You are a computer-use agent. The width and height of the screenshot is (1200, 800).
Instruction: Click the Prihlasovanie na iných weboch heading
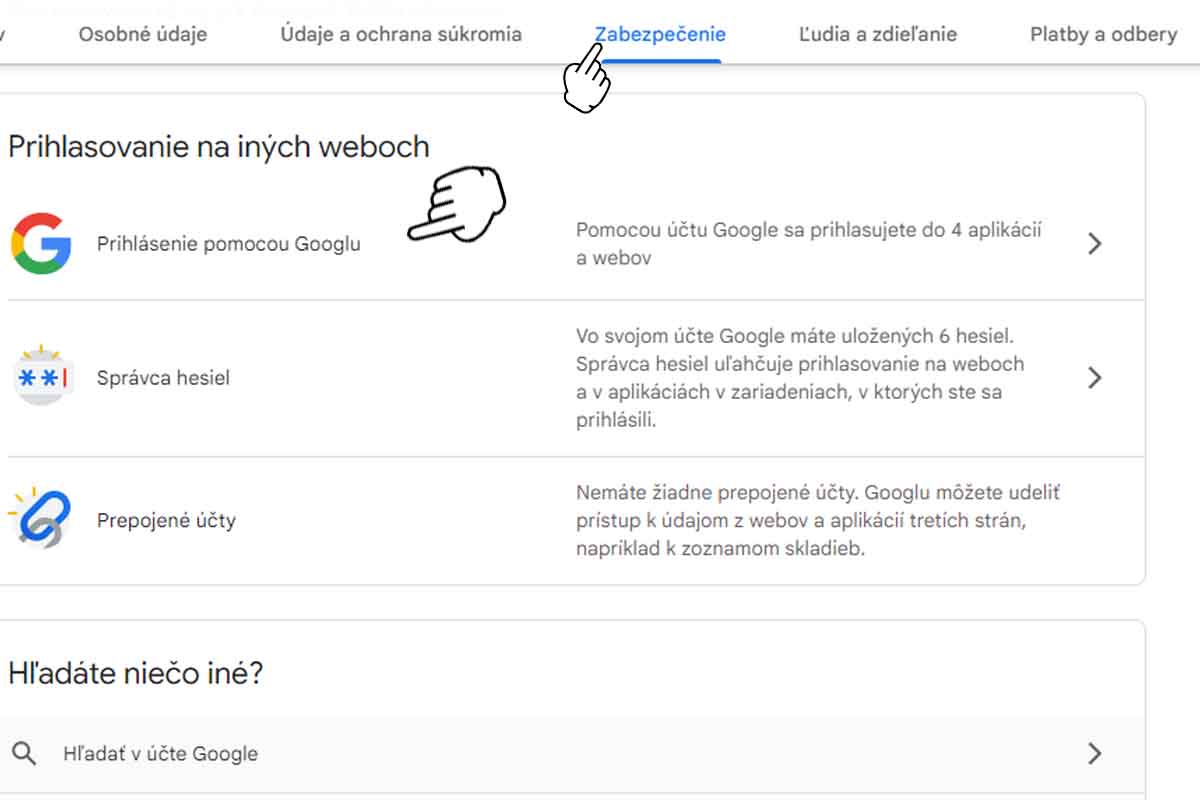tap(219, 147)
